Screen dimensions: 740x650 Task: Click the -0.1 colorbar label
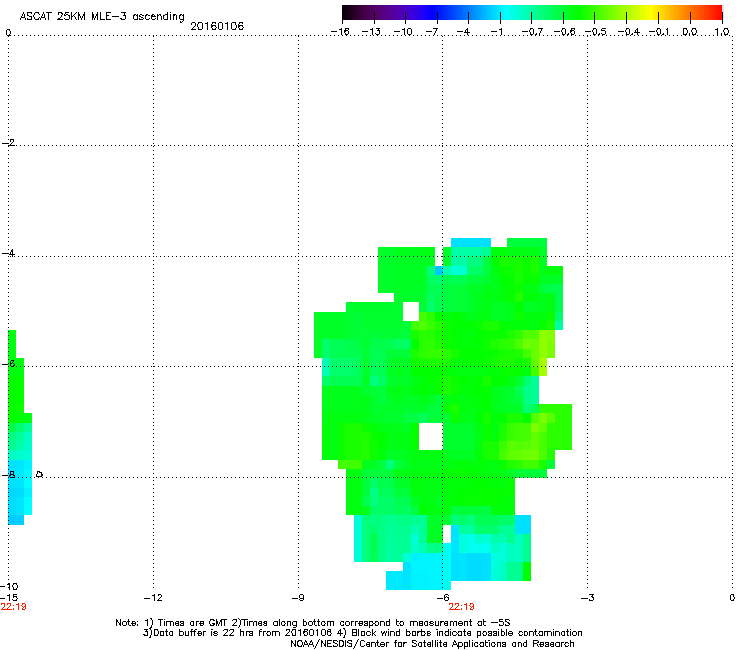[x=659, y=32]
